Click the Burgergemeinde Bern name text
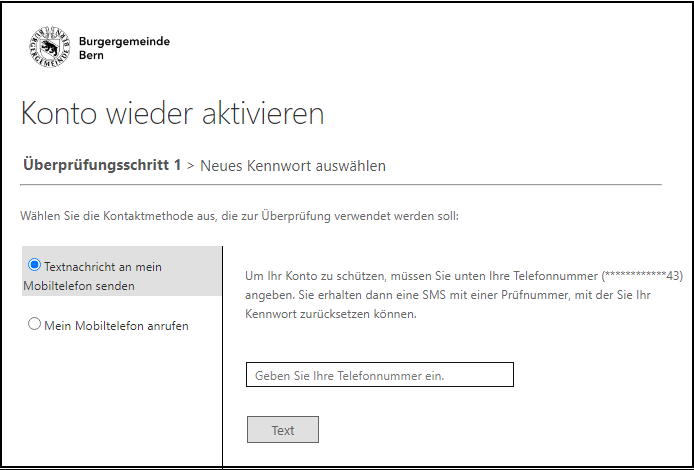The height and width of the screenshot is (470, 694). pos(123,48)
